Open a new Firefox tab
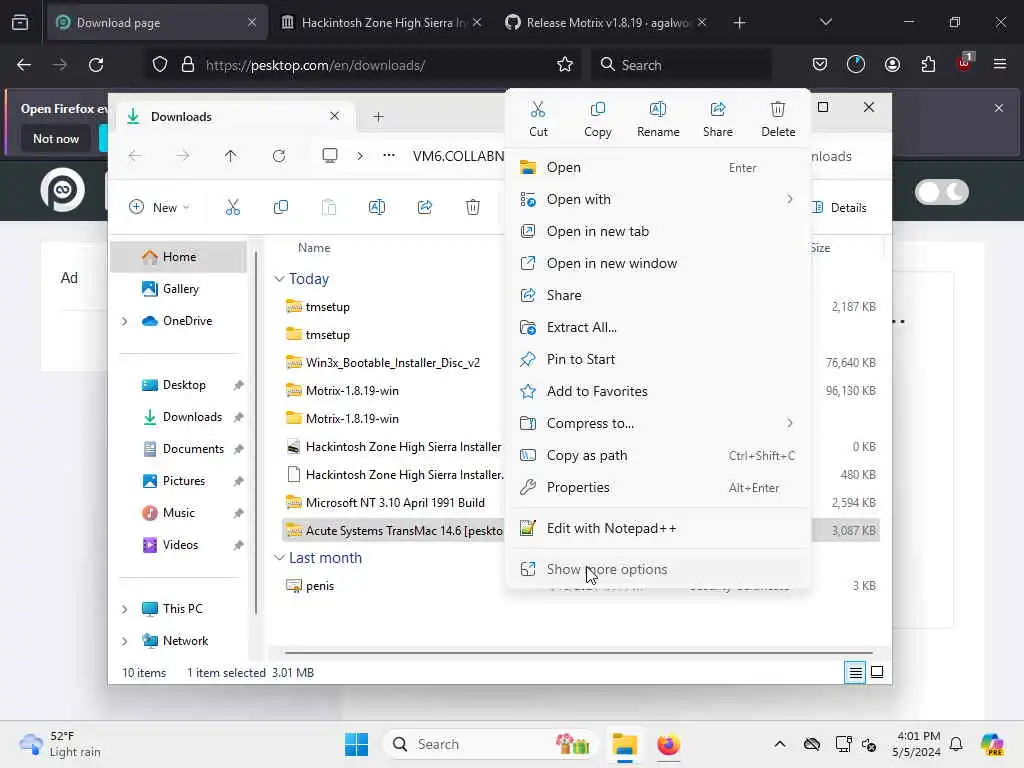The height and width of the screenshot is (768, 1024). (x=739, y=22)
